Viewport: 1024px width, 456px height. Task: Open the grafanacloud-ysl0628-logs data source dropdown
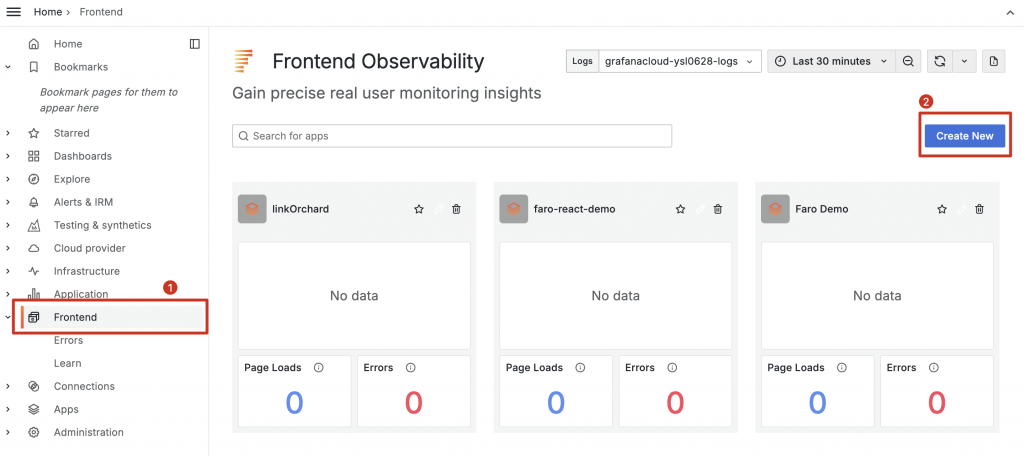[680, 61]
